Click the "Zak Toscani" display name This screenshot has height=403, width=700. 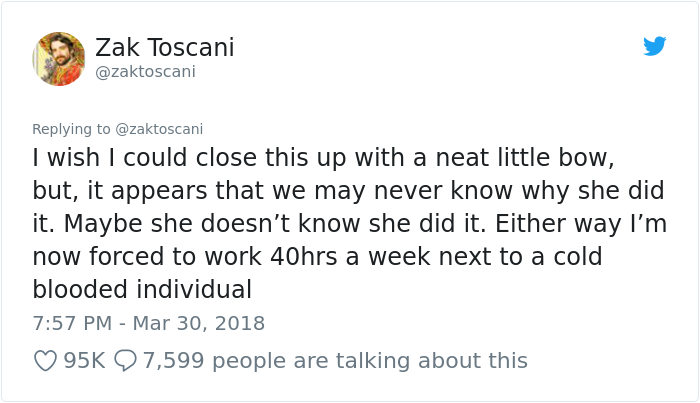pyautogui.click(x=165, y=47)
